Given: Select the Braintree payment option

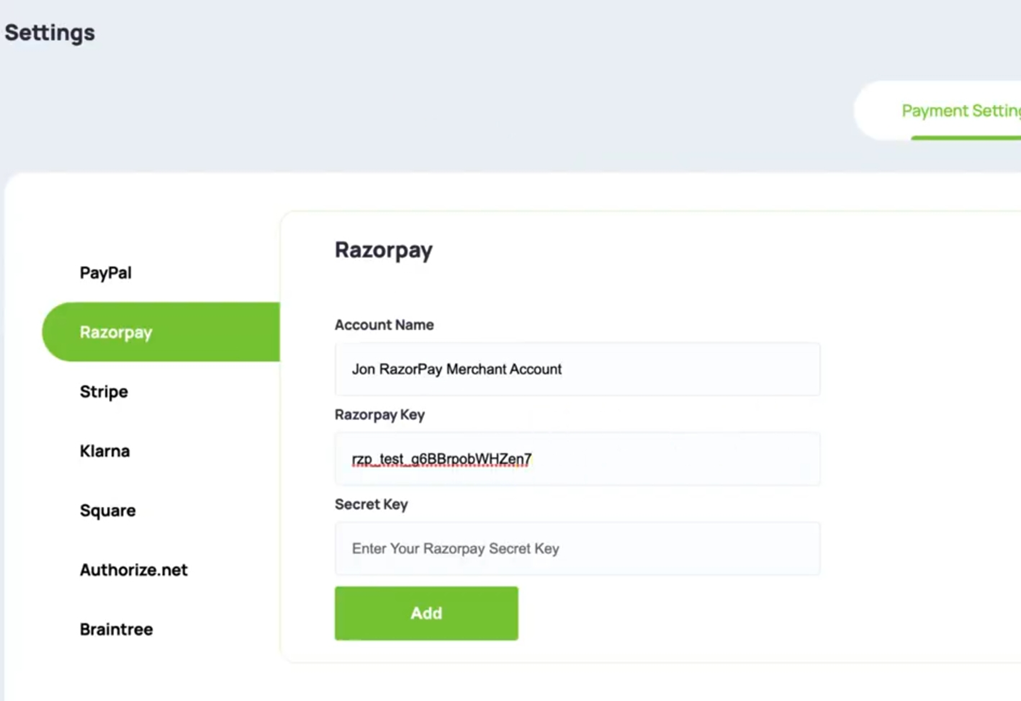Looking at the screenshot, I should point(116,629).
